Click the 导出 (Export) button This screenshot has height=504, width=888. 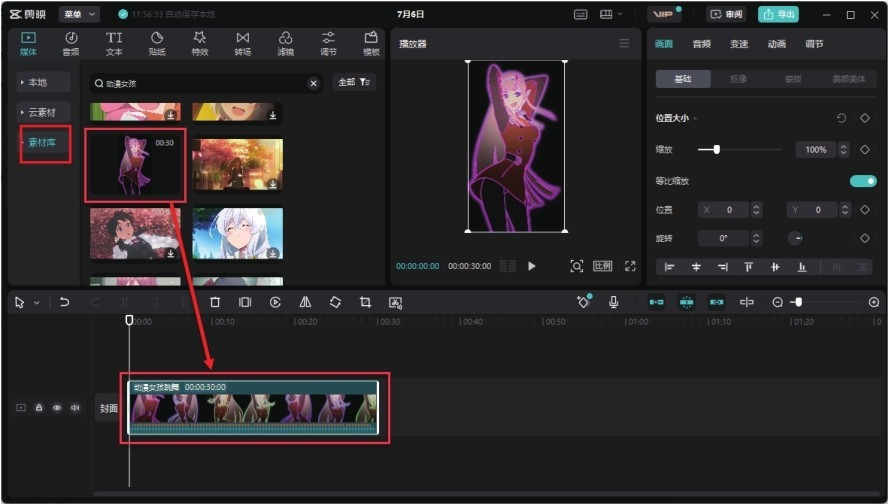pyautogui.click(x=778, y=14)
